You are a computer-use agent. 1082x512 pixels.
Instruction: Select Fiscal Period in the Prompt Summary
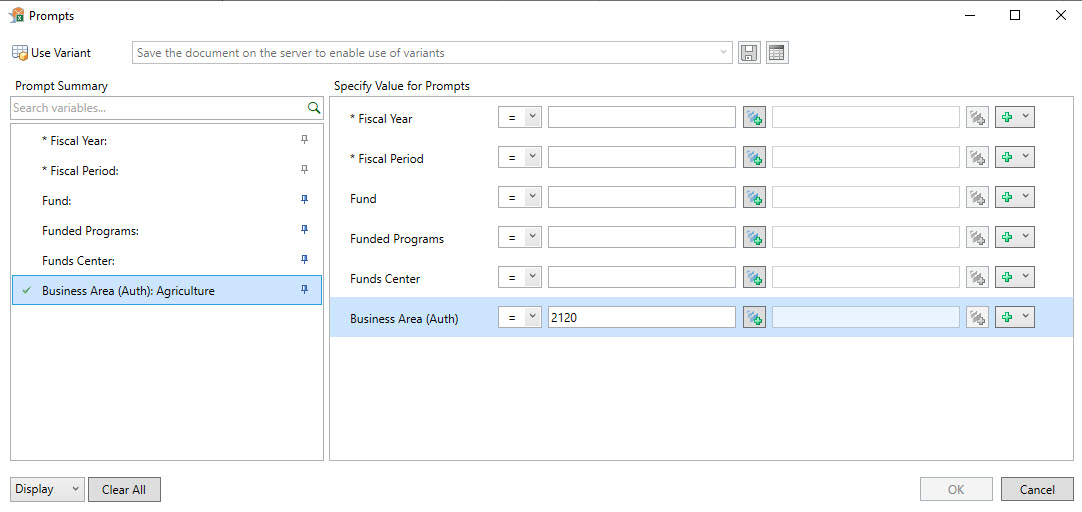pyautogui.click(x=166, y=170)
